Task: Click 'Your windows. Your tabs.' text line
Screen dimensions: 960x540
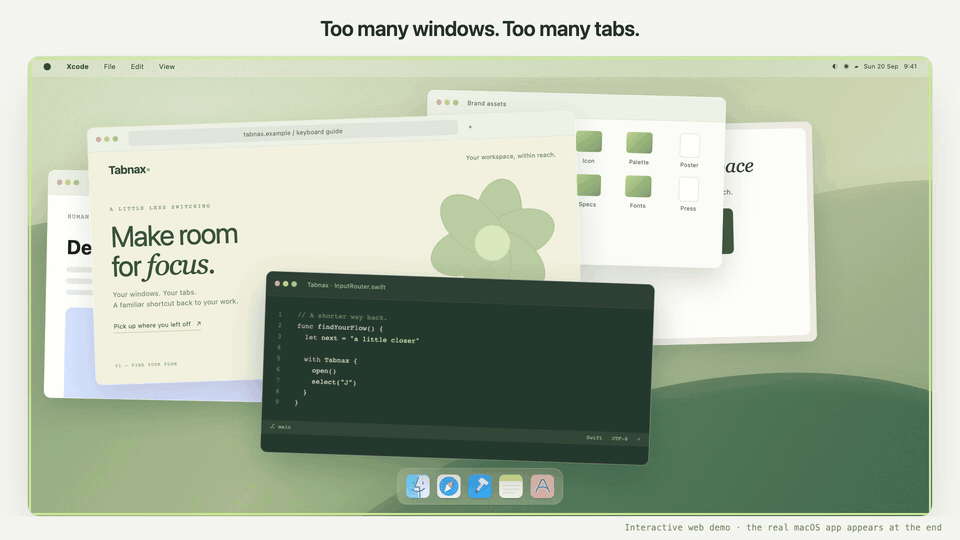Action: (x=154, y=293)
